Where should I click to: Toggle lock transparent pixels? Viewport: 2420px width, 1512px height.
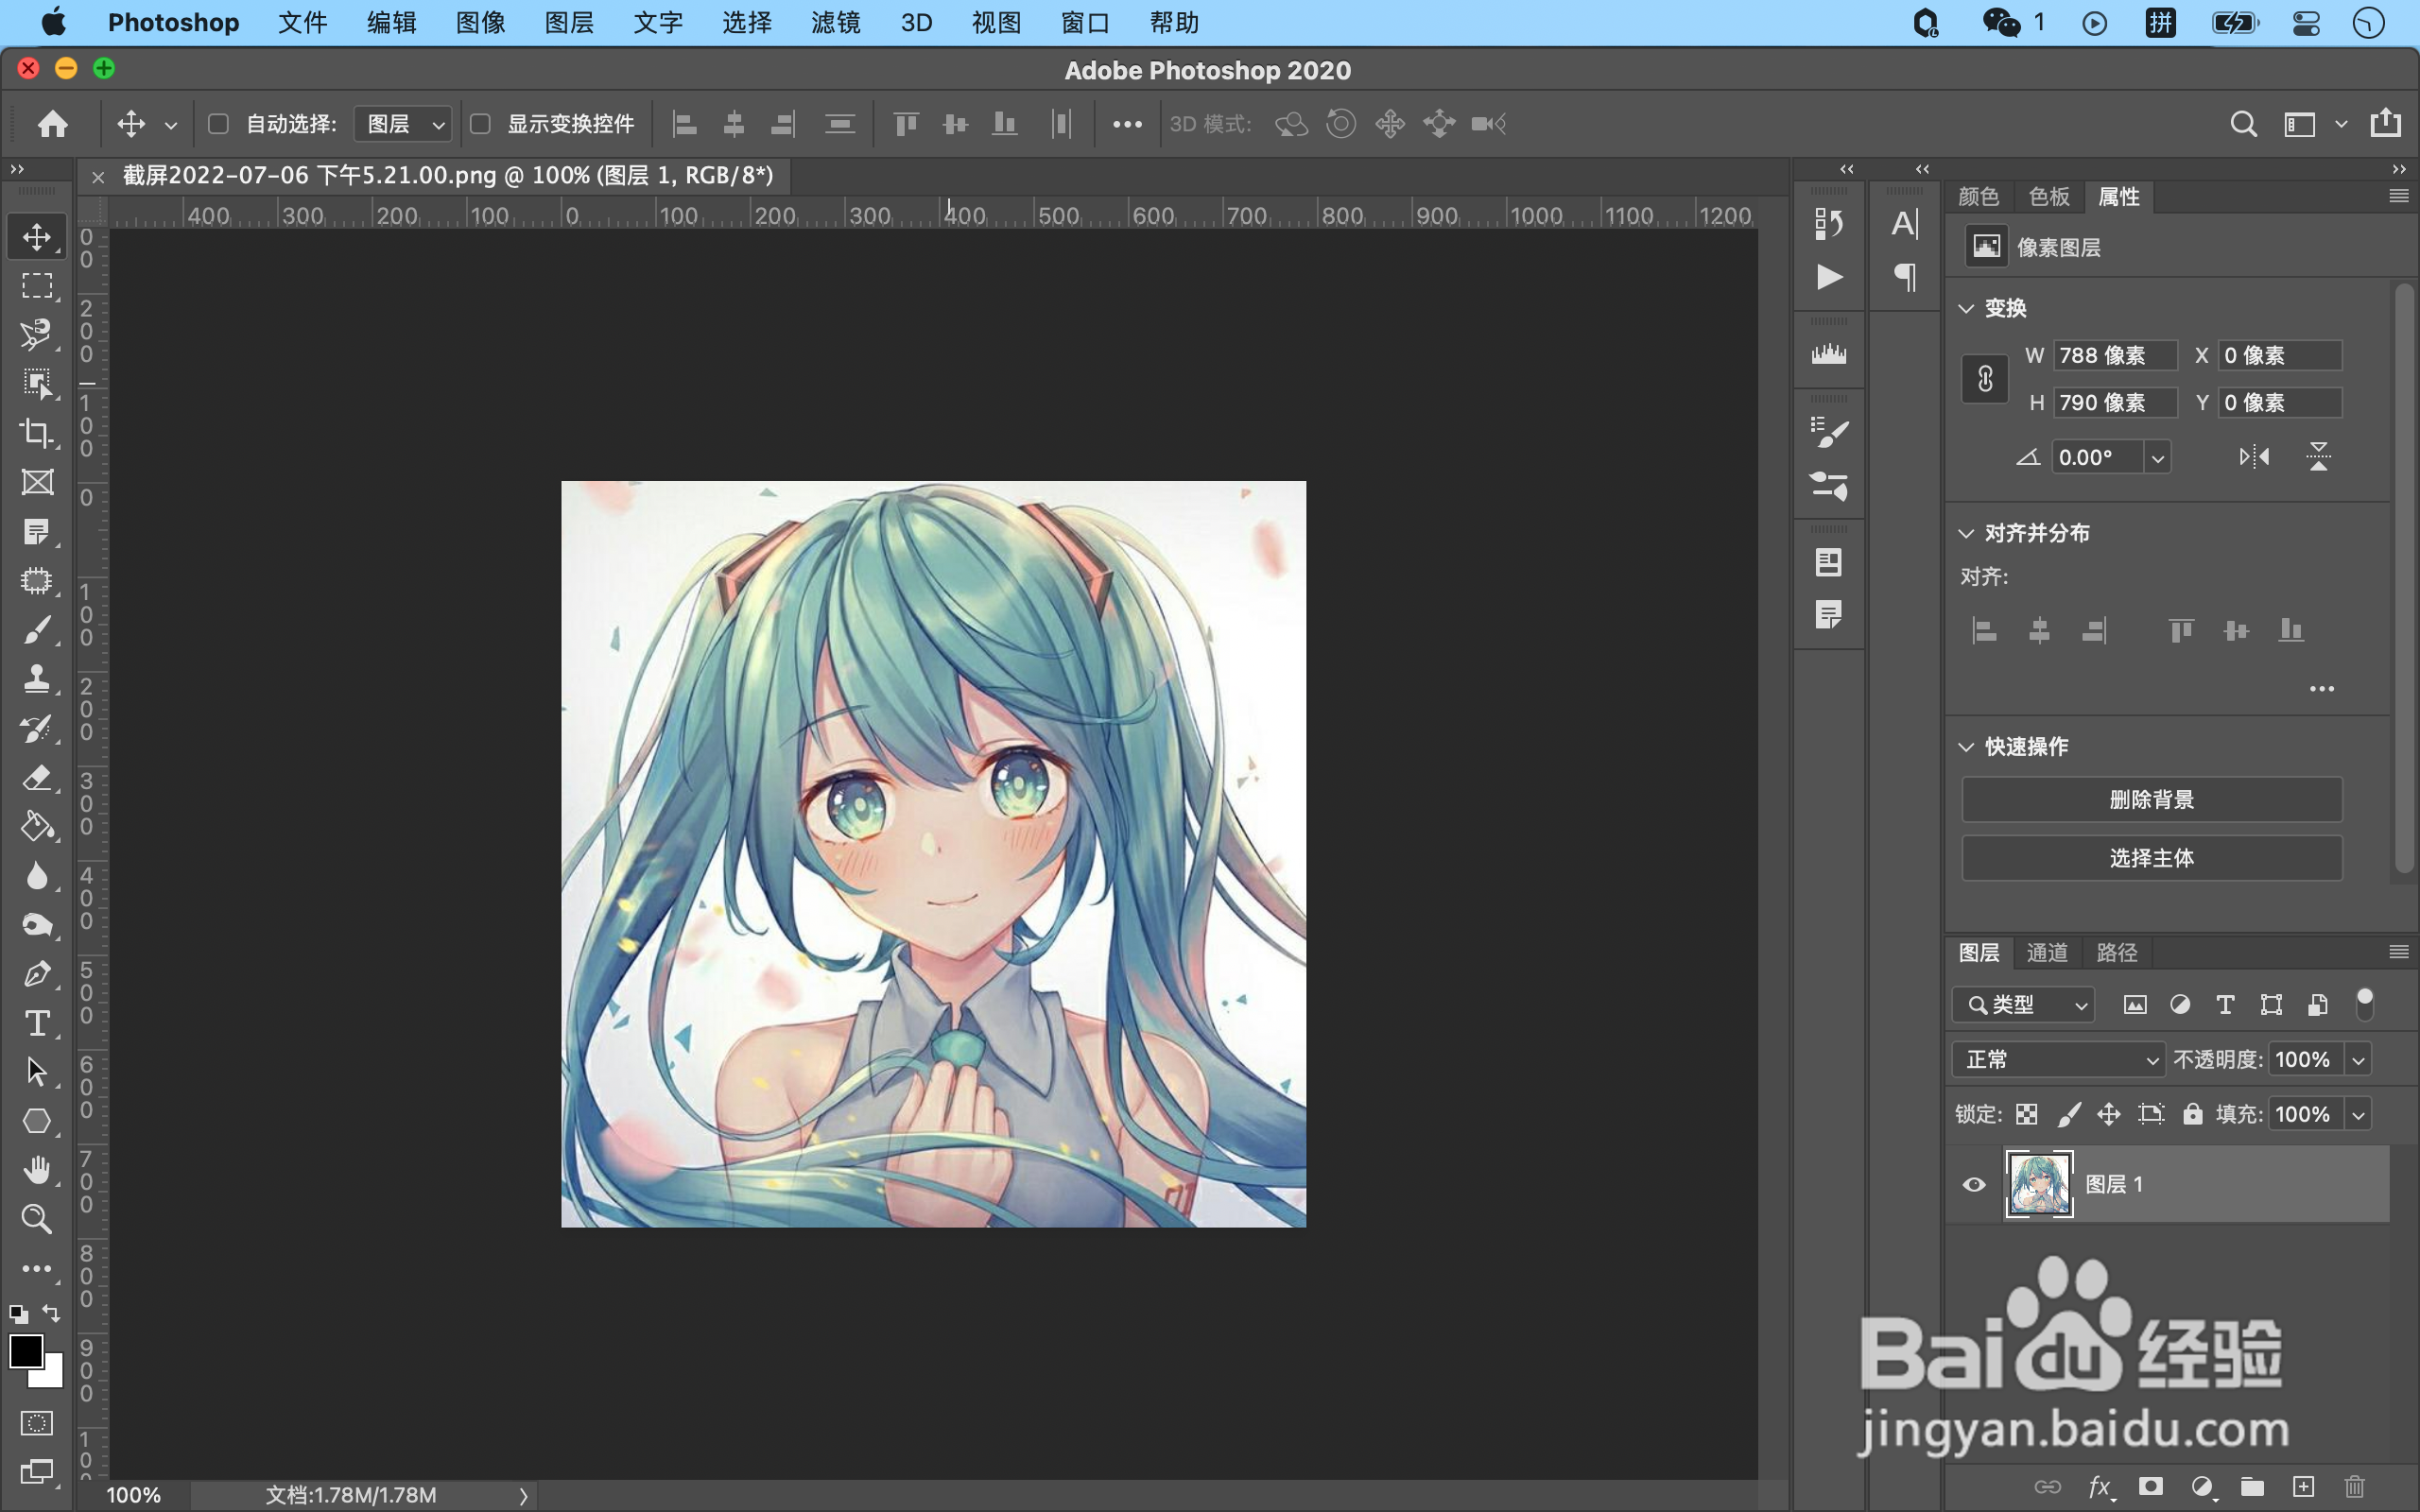pos(2026,1114)
